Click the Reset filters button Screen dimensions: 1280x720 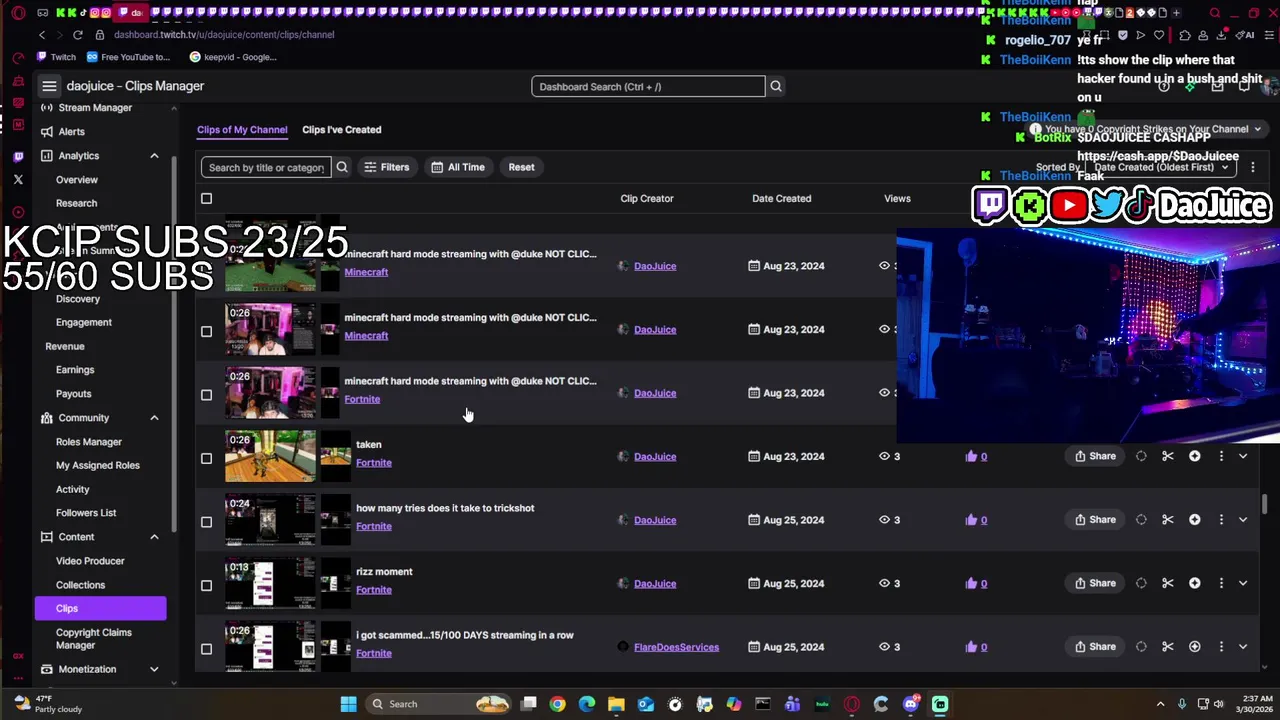click(x=521, y=167)
